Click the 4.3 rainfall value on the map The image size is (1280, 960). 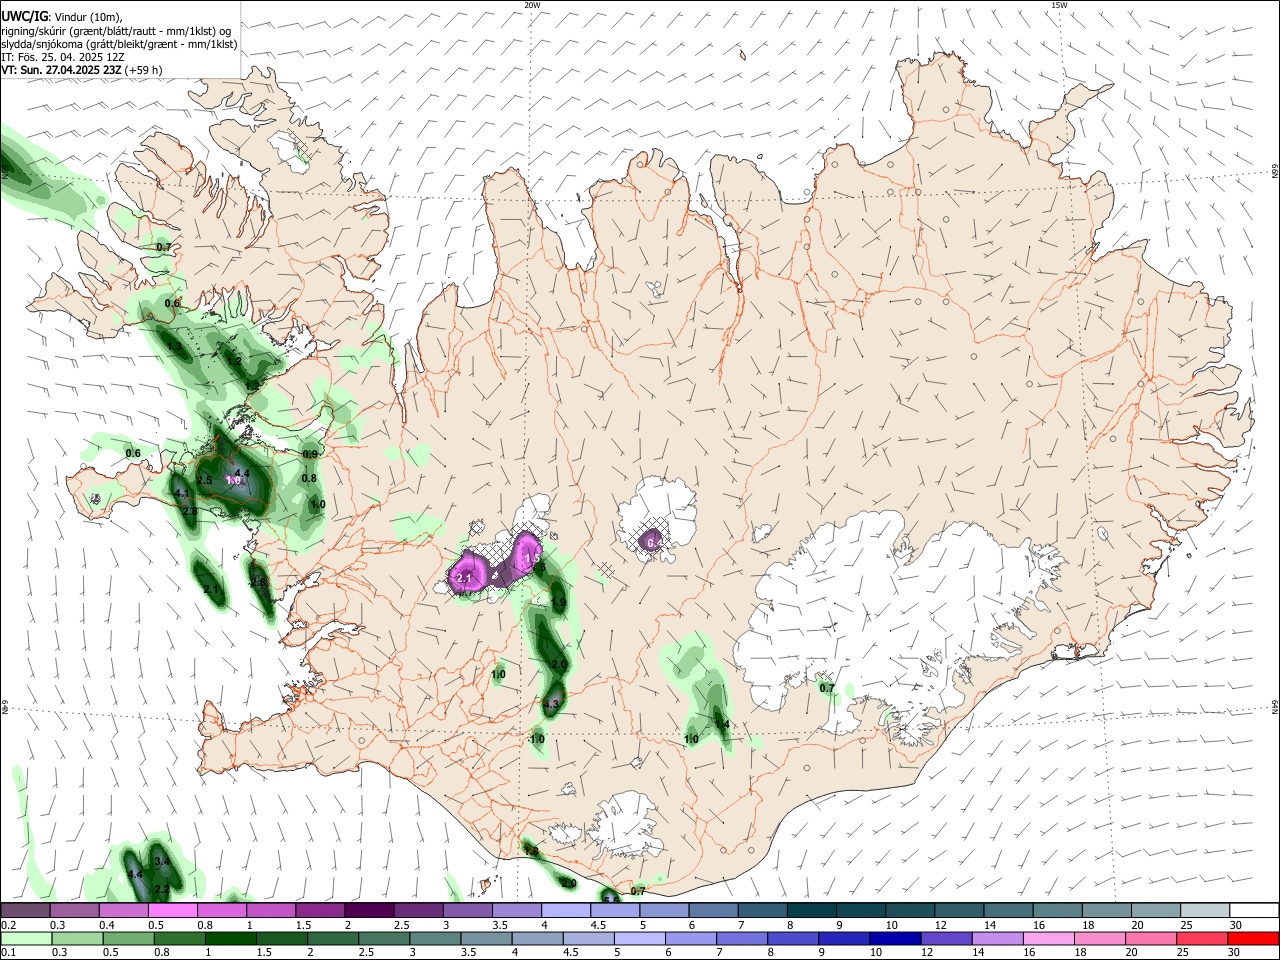(550, 704)
